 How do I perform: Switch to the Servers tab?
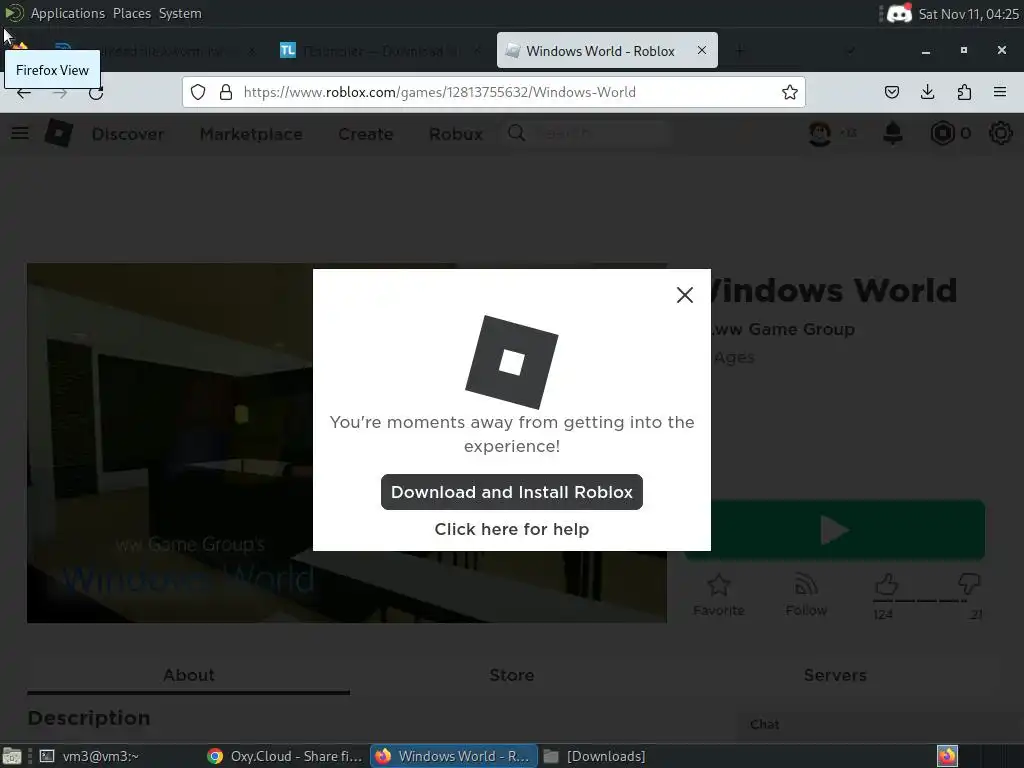835,675
